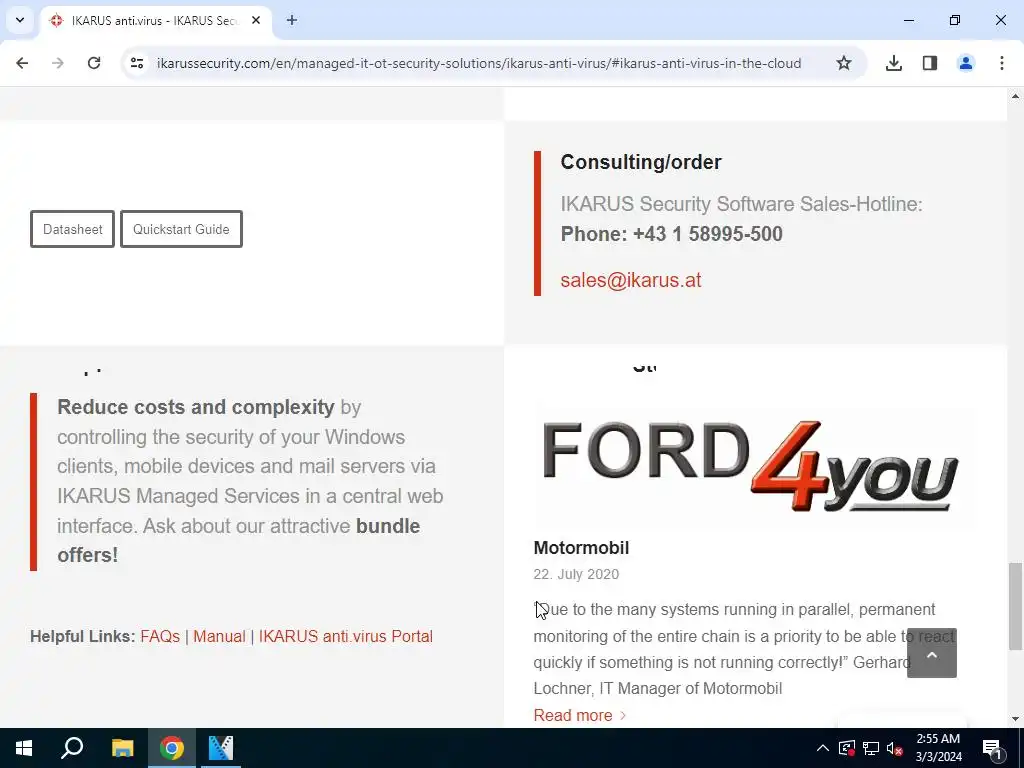Open IKARUS anti.virus Portal link
The width and height of the screenshot is (1024, 768).
coord(346,636)
